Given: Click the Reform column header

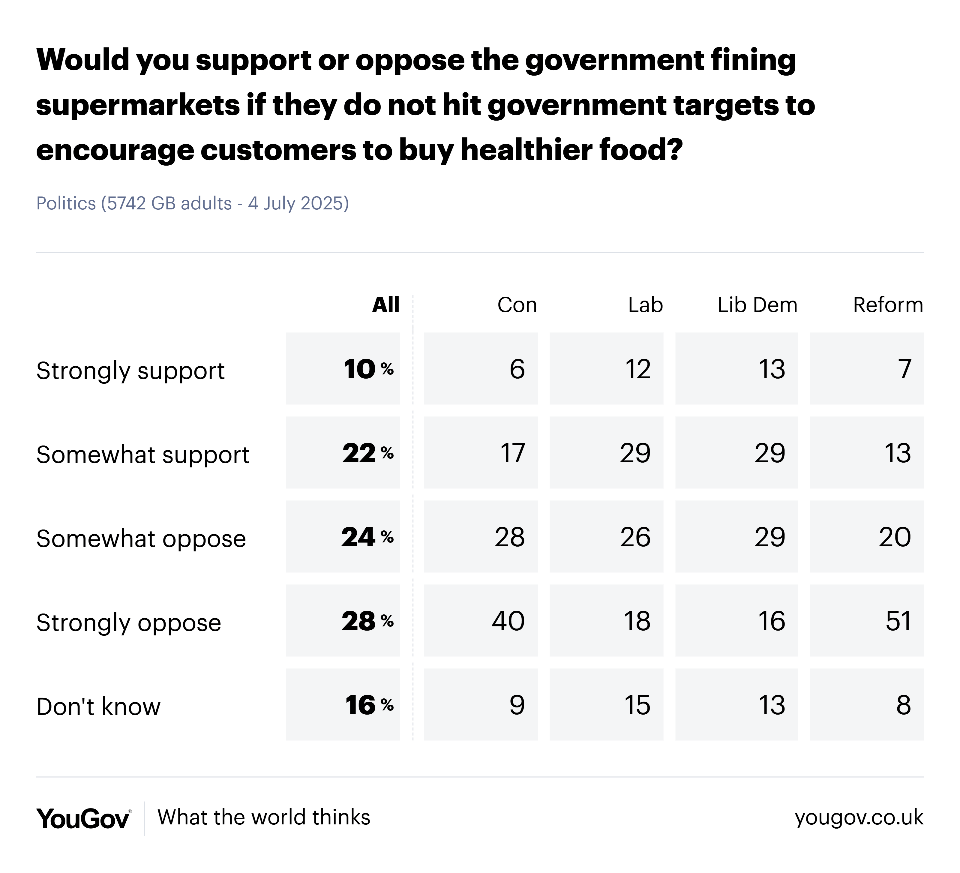Looking at the screenshot, I should [888, 304].
